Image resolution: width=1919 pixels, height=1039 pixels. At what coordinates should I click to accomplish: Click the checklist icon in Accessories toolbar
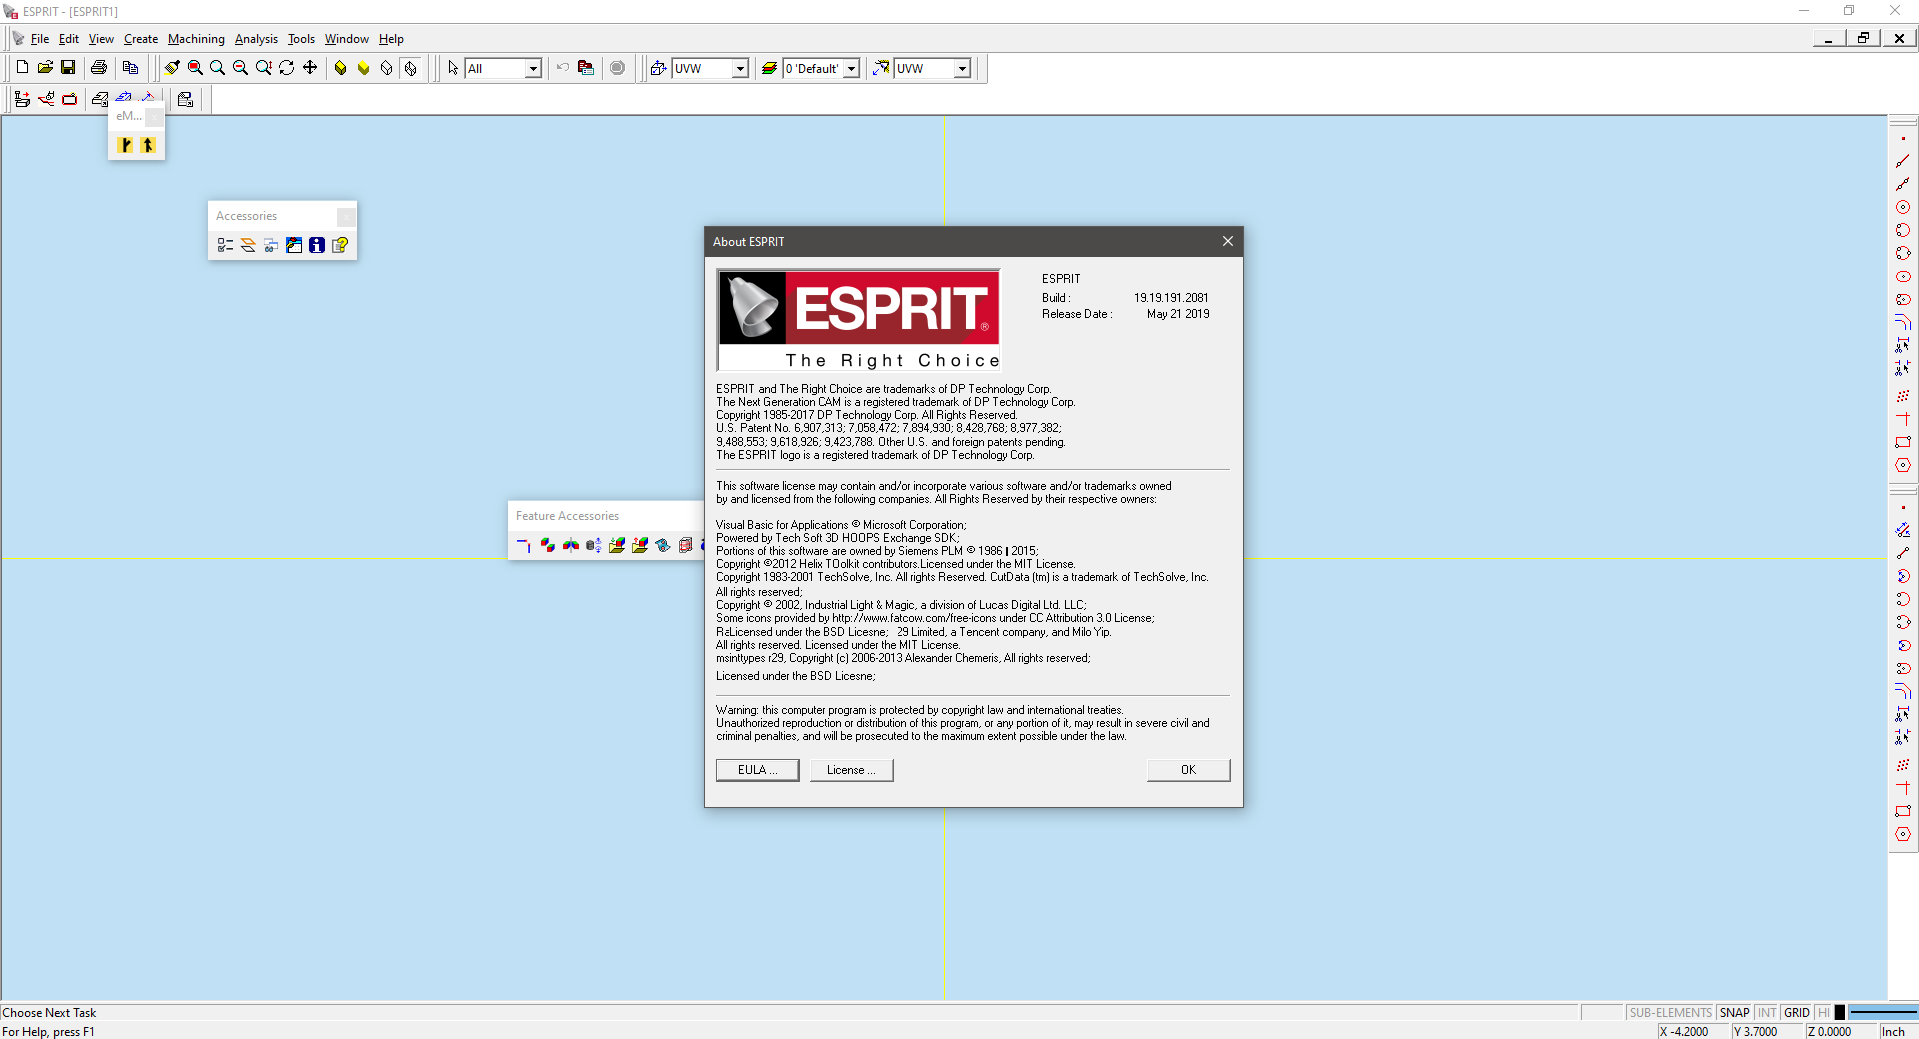225,245
